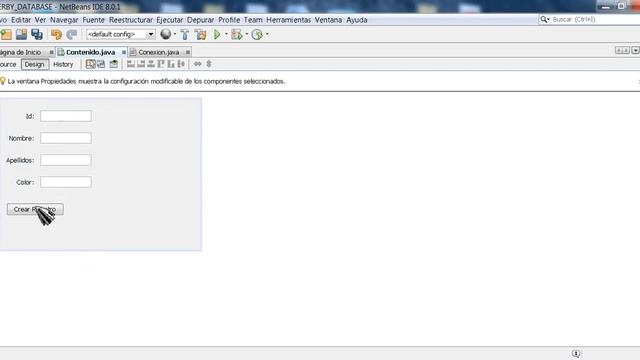This screenshot has height=360, width=640.
Task: Click the second alignment icon after Preview
Action: pos(141,64)
